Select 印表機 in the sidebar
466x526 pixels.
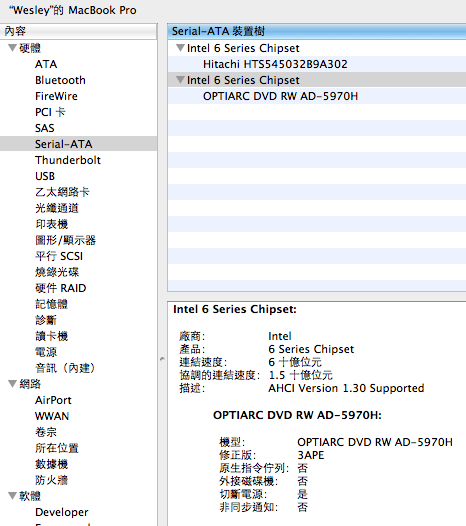(x=52, y=224)
